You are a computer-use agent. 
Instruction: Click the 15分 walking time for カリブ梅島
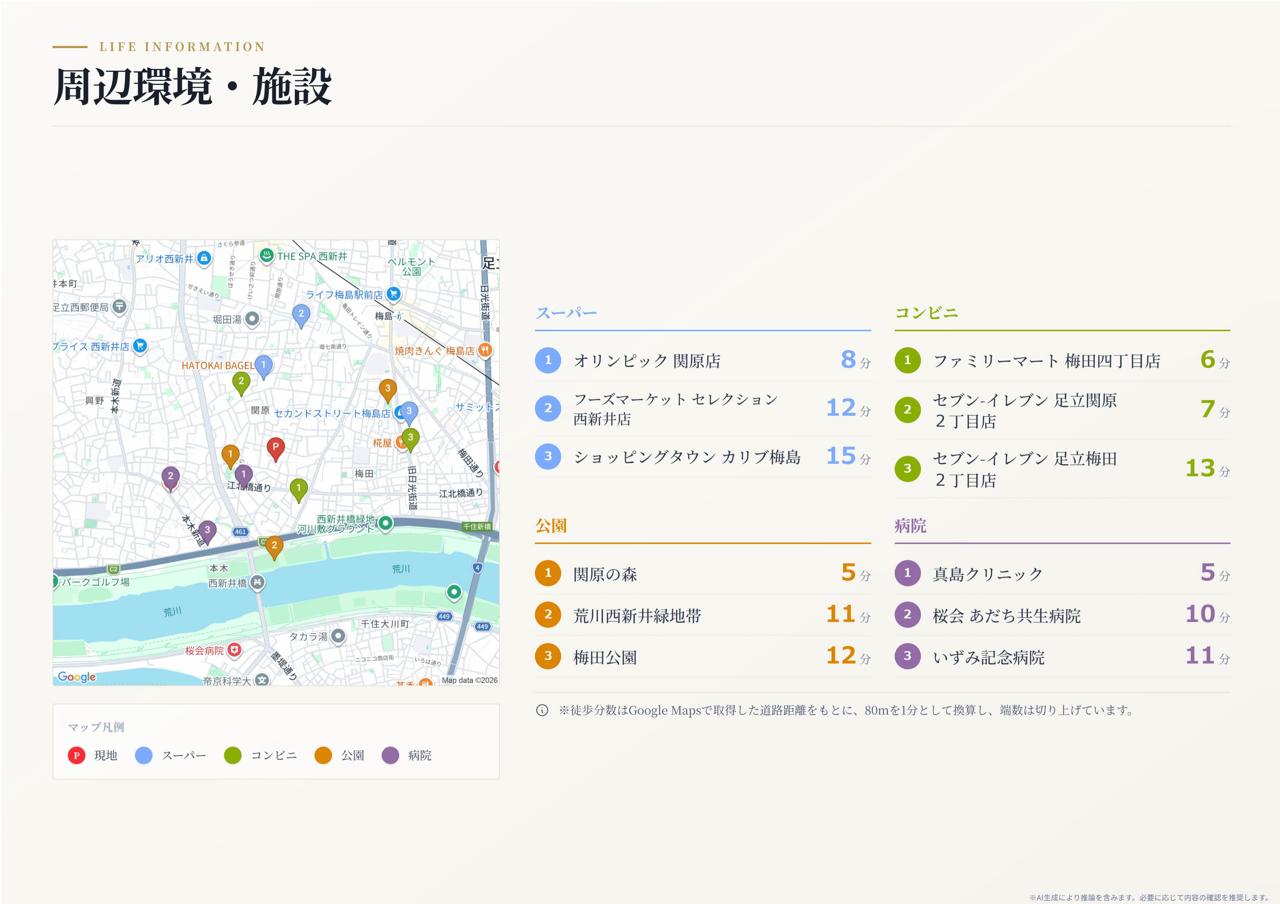click(x=848, y=456)
